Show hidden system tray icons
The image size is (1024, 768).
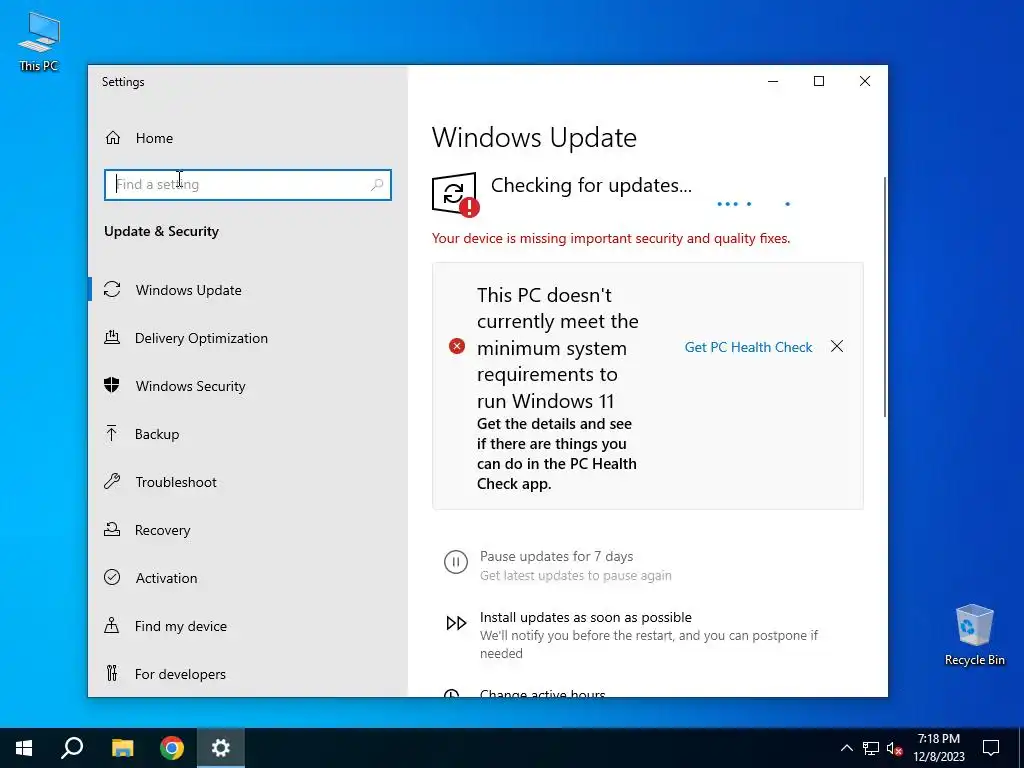tap(846, 748)
